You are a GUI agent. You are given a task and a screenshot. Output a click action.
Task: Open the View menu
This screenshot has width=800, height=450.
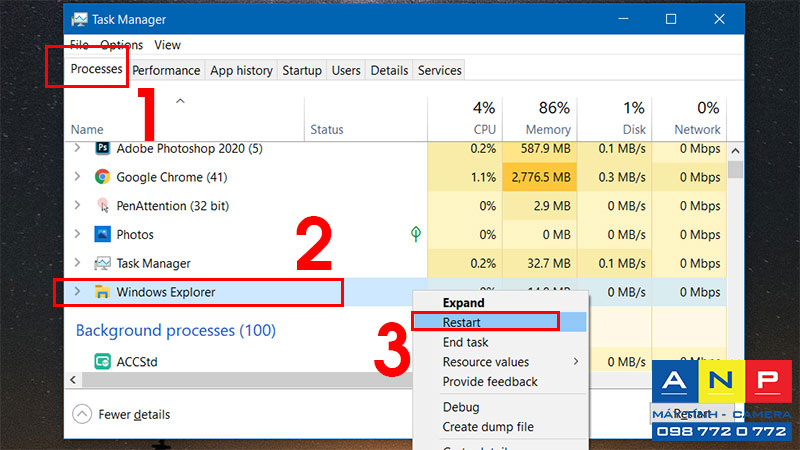tap(167, 45)
